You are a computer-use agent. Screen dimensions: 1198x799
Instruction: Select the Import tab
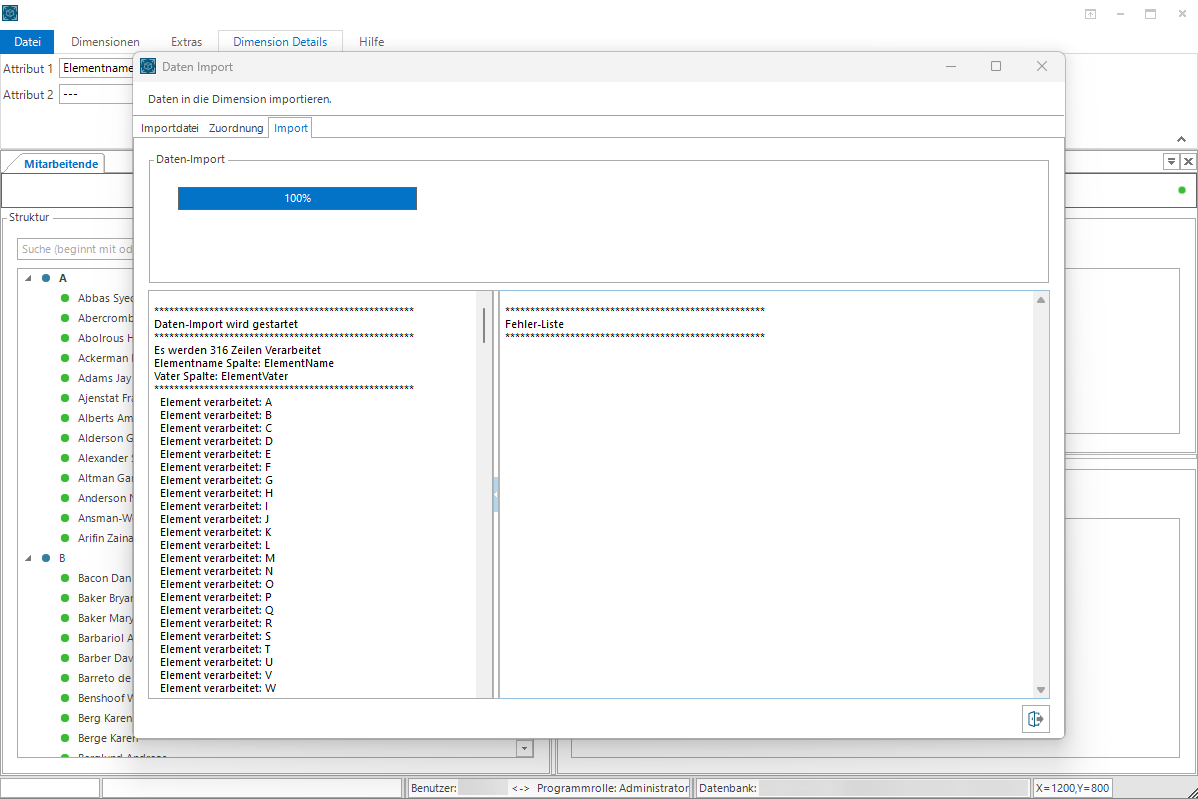coord(291,128)
